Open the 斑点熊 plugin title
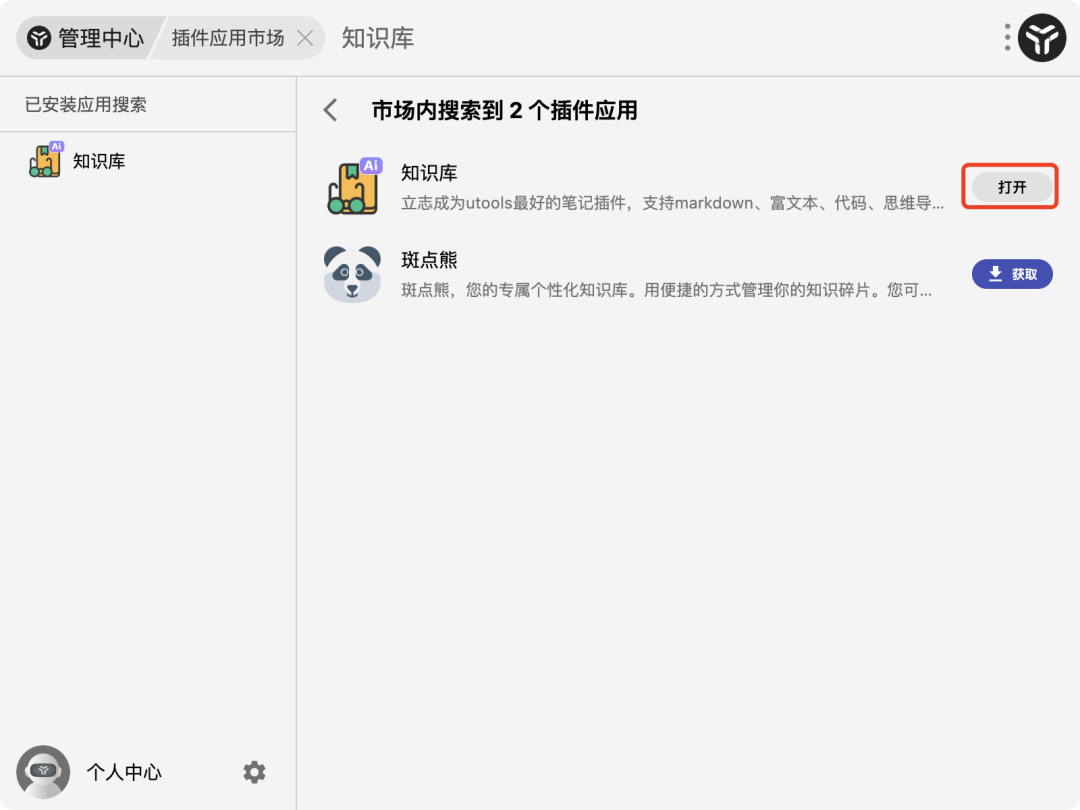1080x810 pixels. [x=429, y=260]
